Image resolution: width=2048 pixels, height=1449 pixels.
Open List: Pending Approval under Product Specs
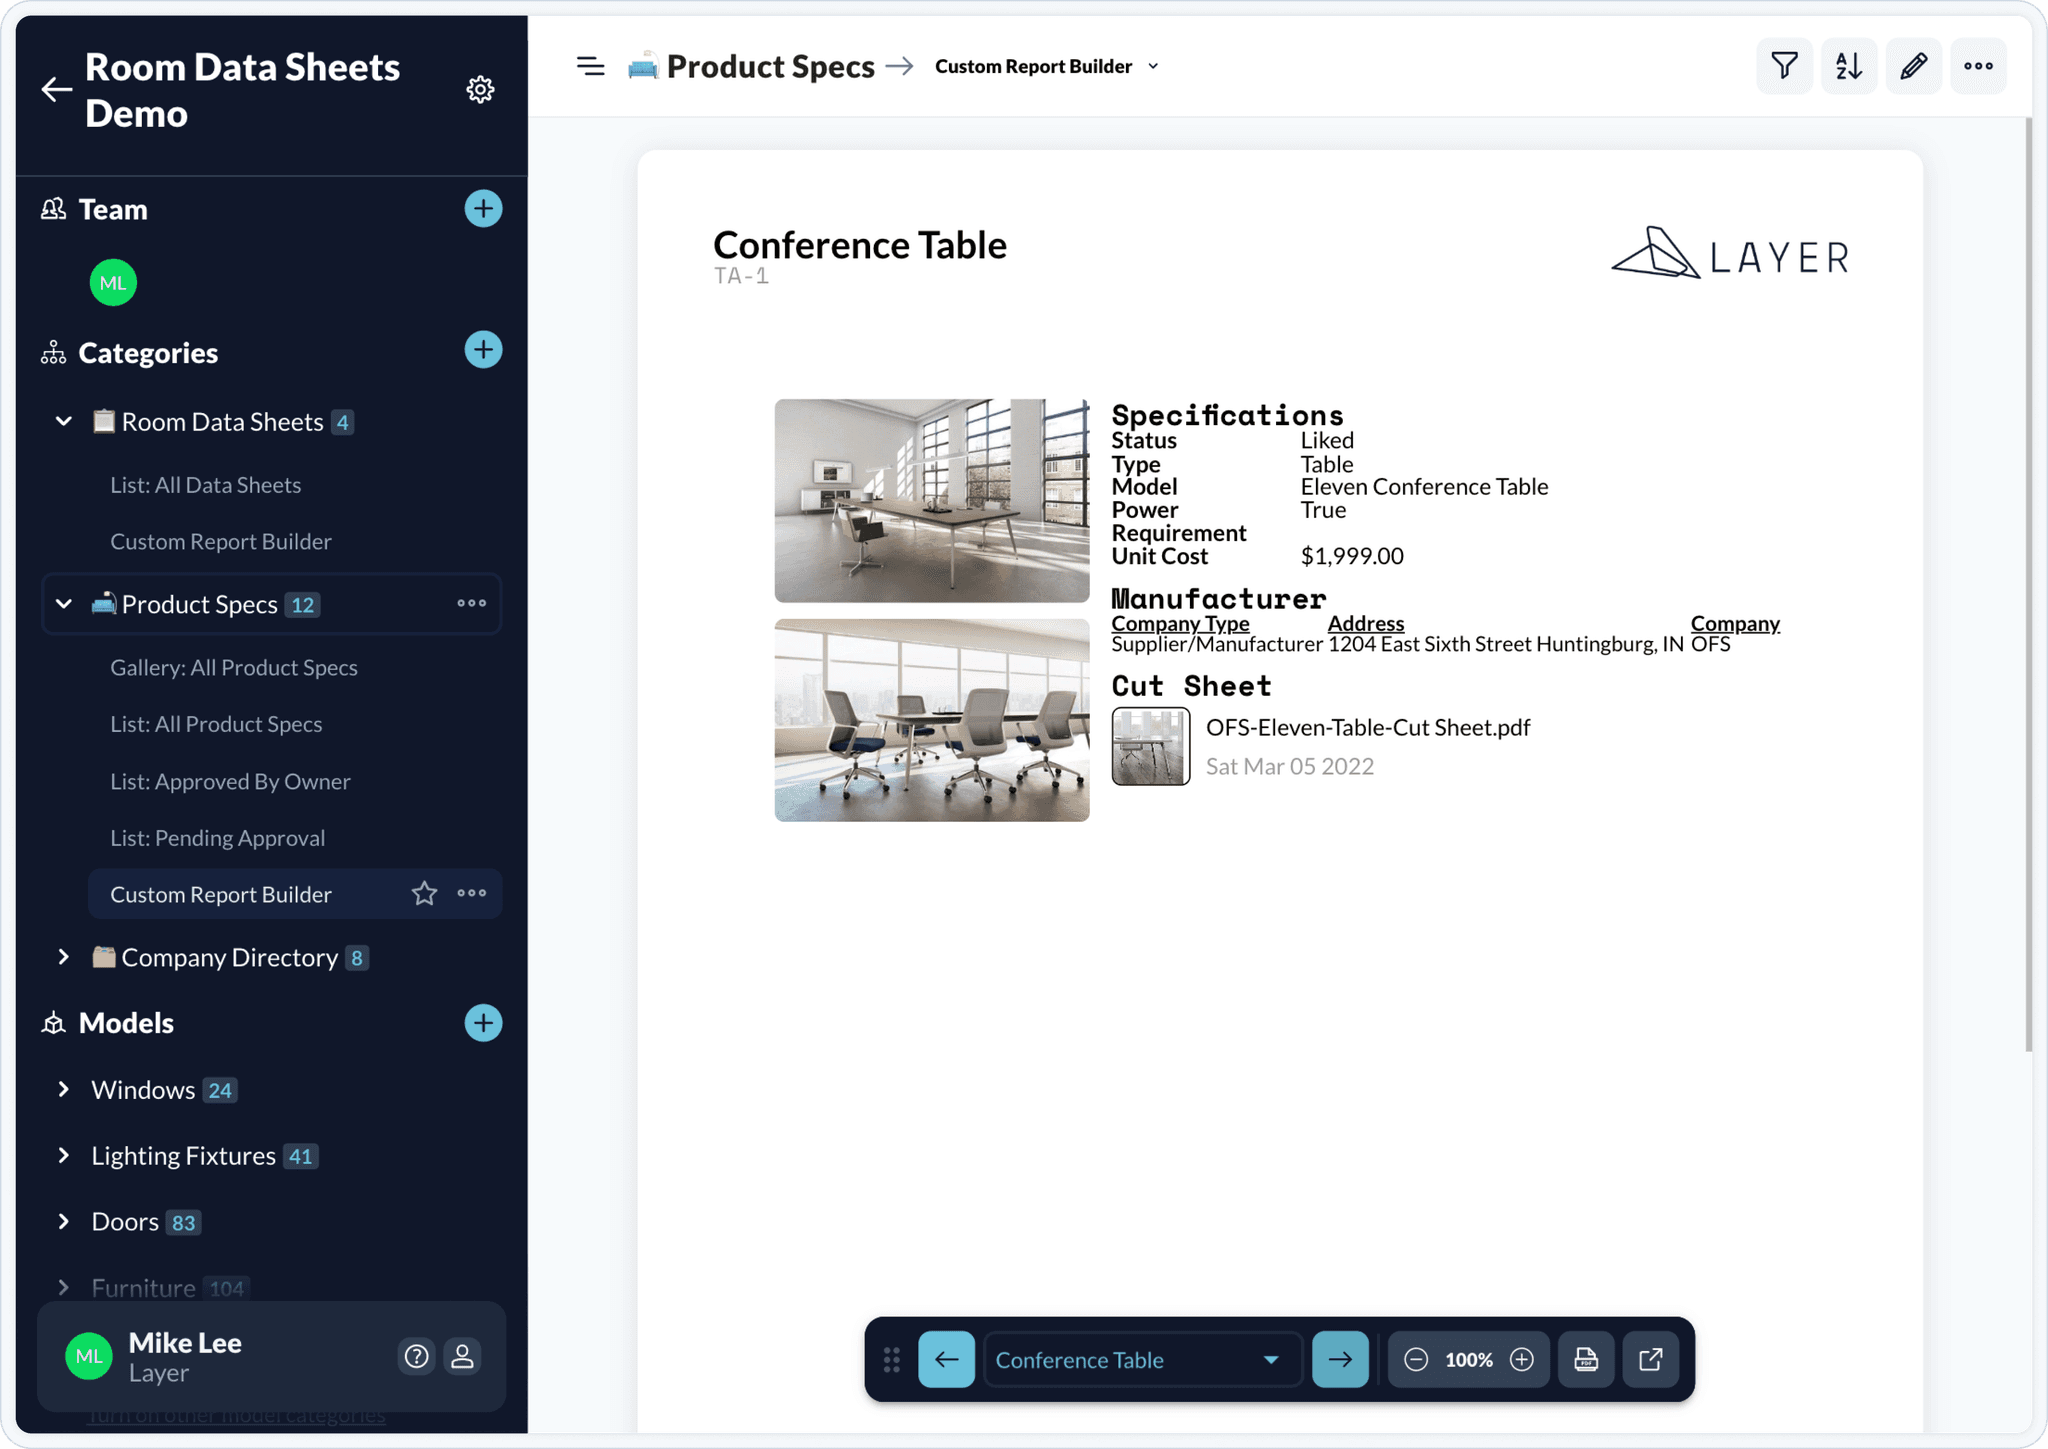[x=217, y=837]
